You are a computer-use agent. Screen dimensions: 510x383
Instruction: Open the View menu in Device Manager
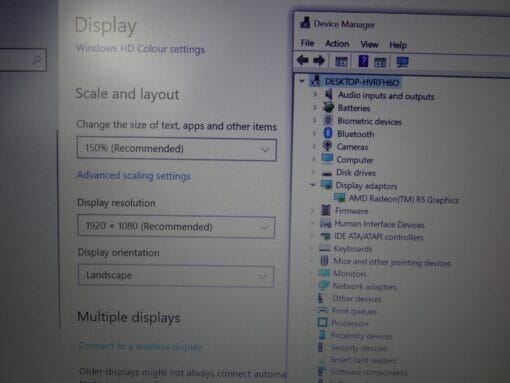pos(369,44)
